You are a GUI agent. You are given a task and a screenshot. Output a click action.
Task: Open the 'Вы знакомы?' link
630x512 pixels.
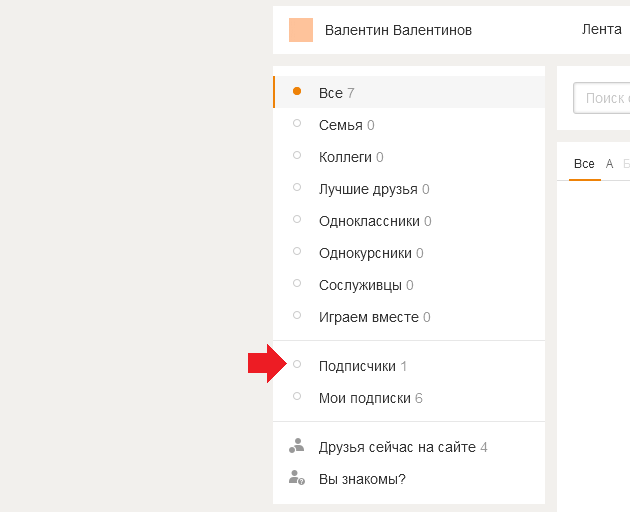point(362,479)
